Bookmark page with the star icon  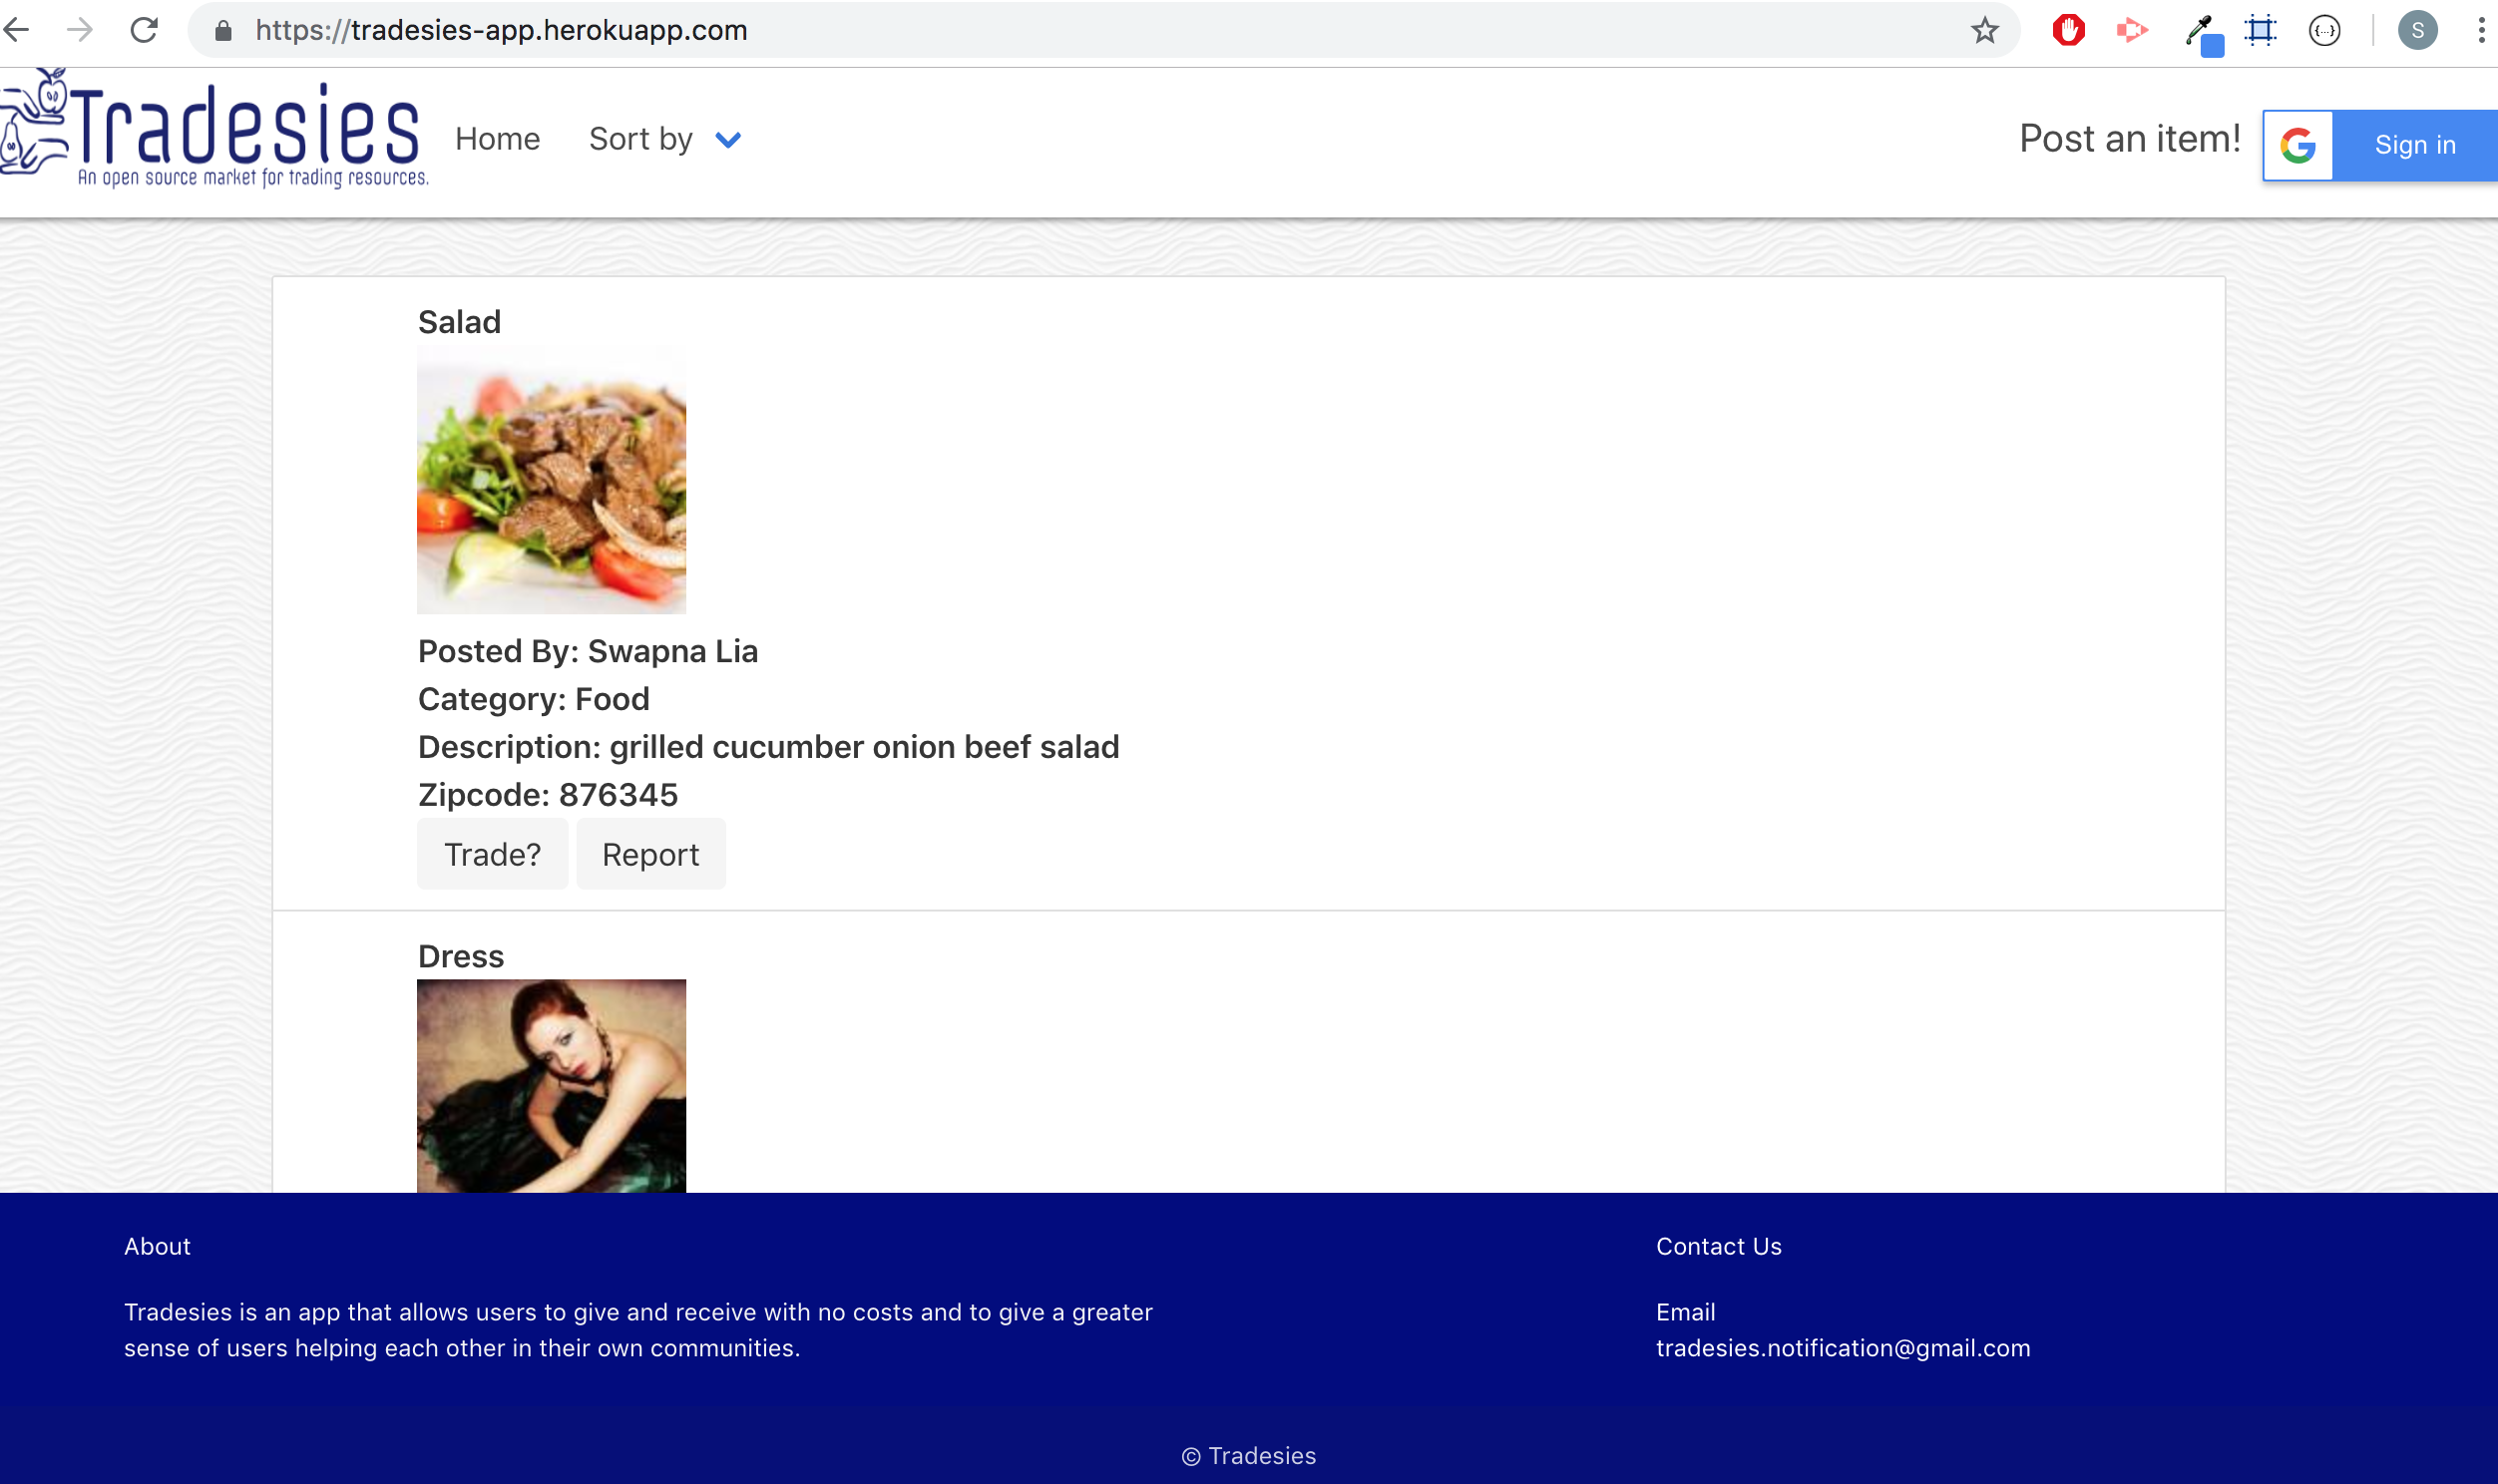pos(1984,30)
